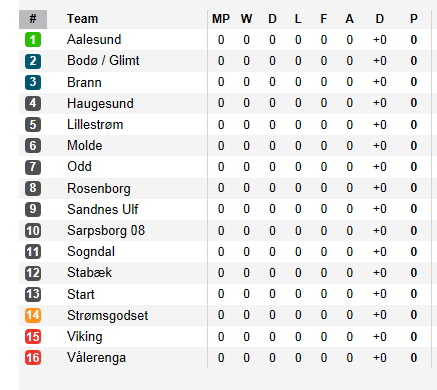Click the gray position 10 badge
This screenshot has height=390, width=437.
coord(33,230)
